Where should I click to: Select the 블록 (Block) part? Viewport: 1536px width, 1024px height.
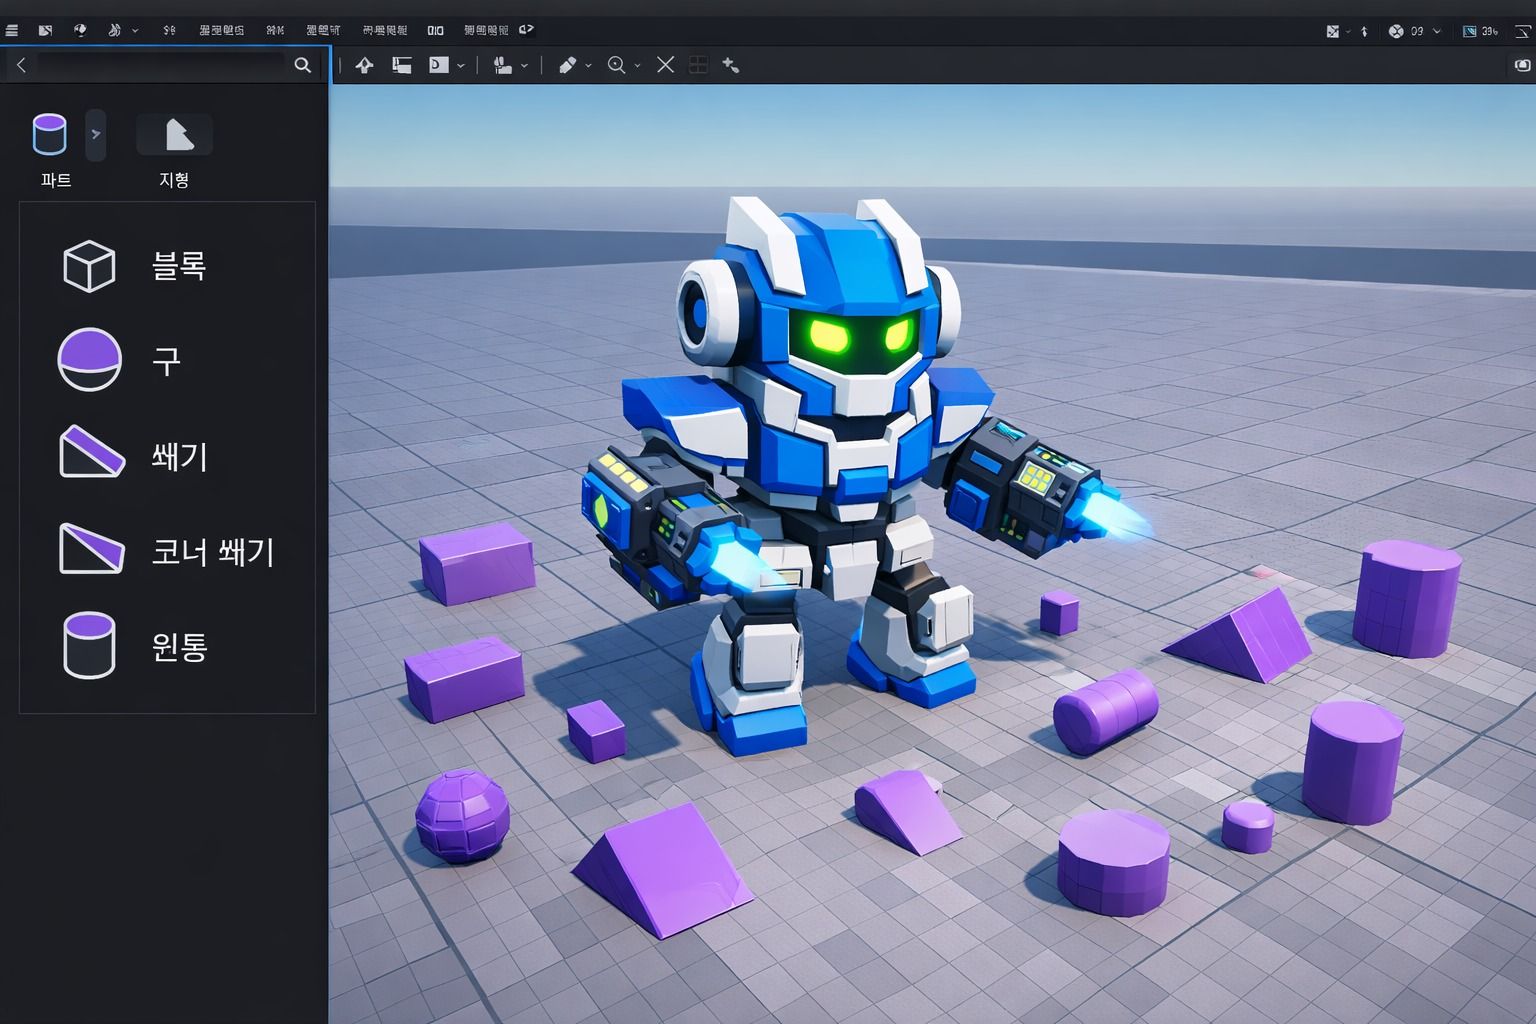pos(135,266)
